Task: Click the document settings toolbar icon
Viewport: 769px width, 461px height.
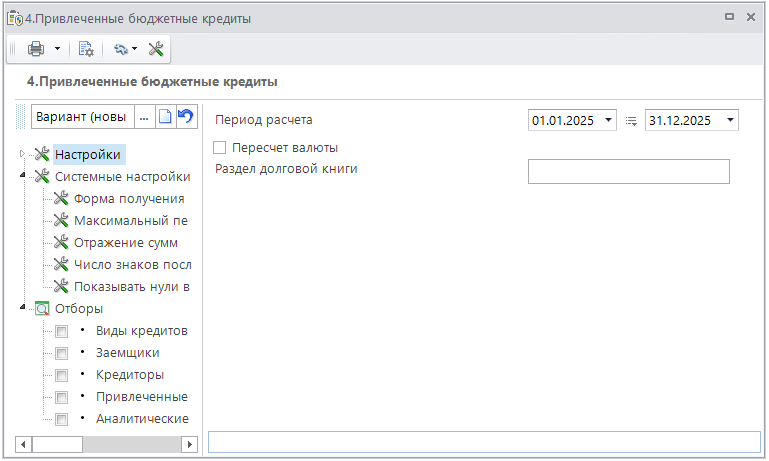Action: (86, 48)
